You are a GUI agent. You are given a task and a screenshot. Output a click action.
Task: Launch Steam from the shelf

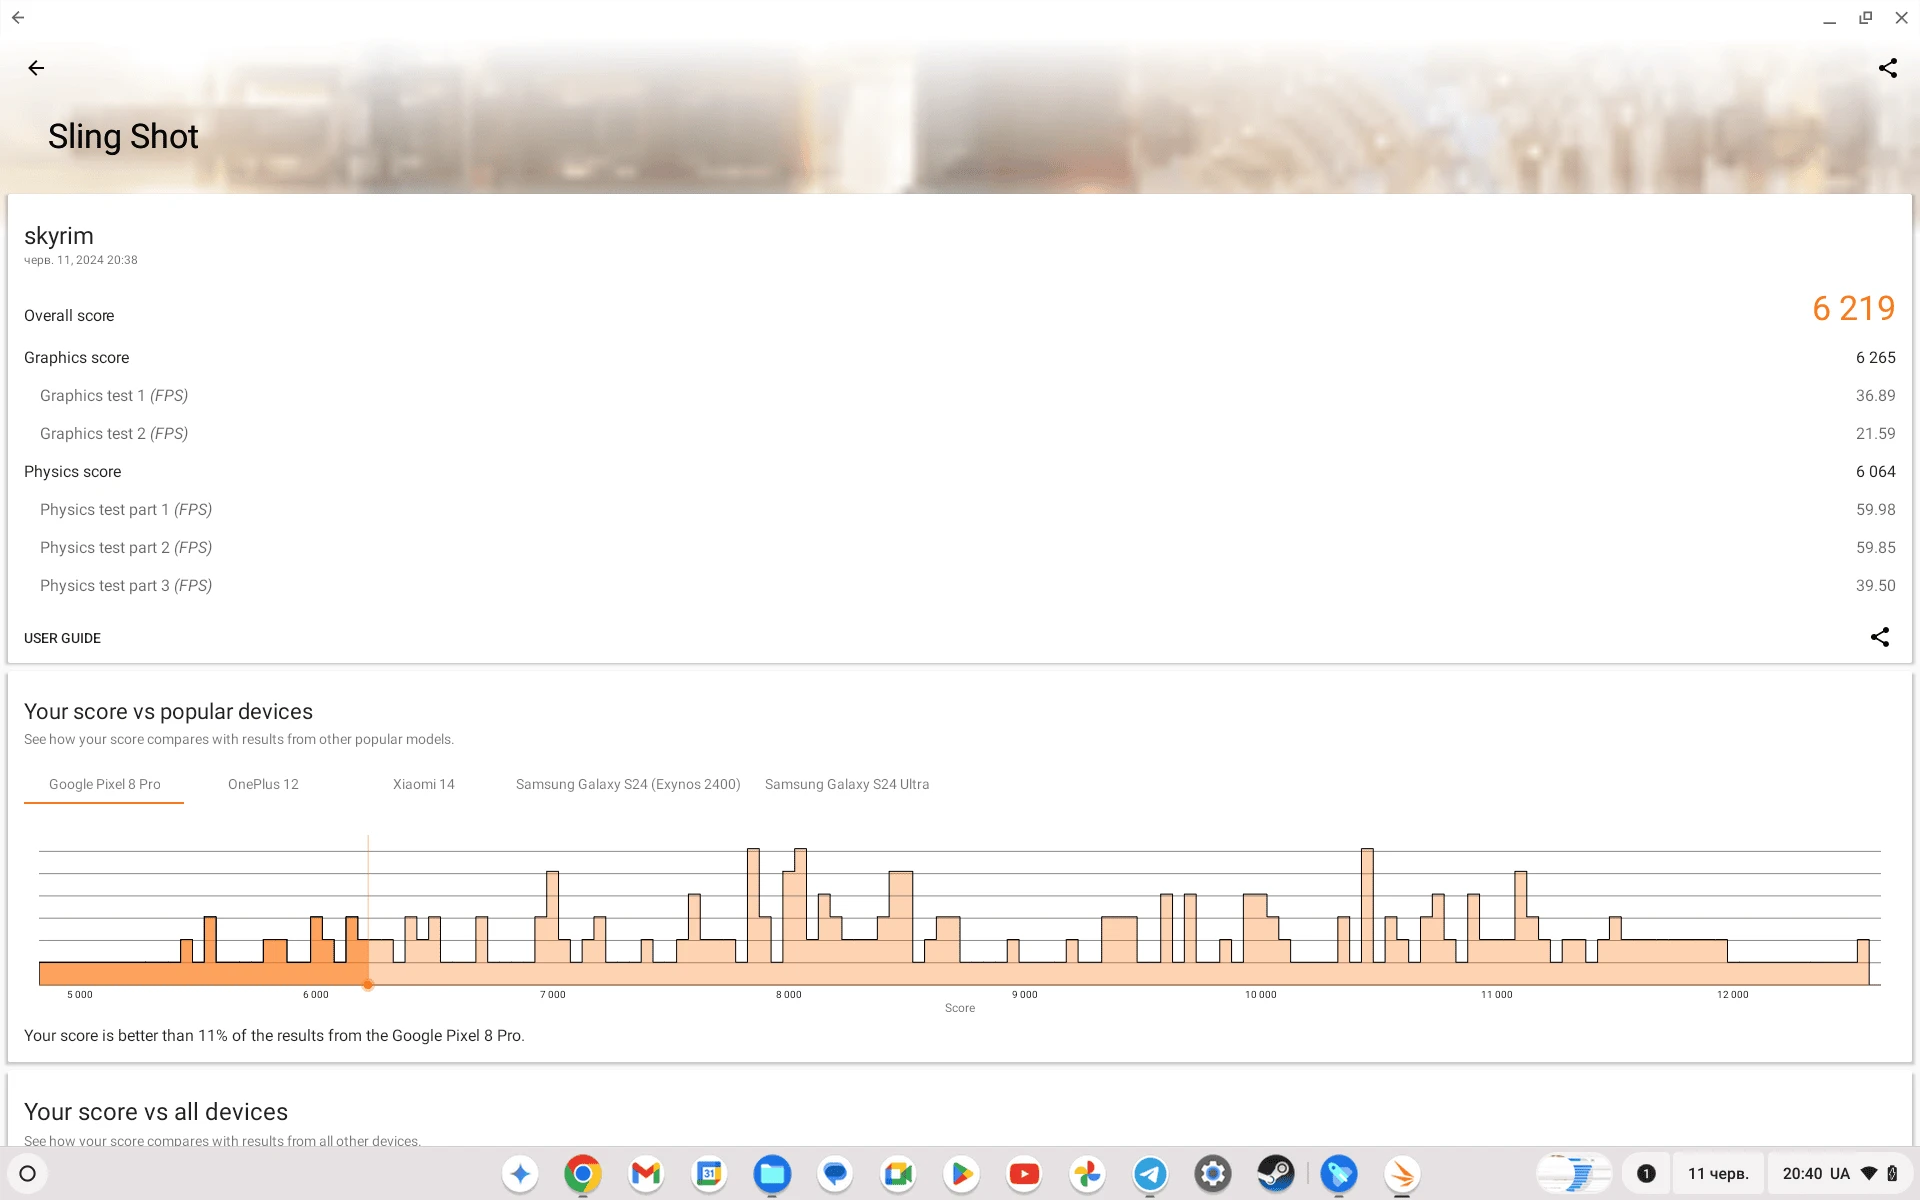pyautogui.click(x=1276, y=1173)
